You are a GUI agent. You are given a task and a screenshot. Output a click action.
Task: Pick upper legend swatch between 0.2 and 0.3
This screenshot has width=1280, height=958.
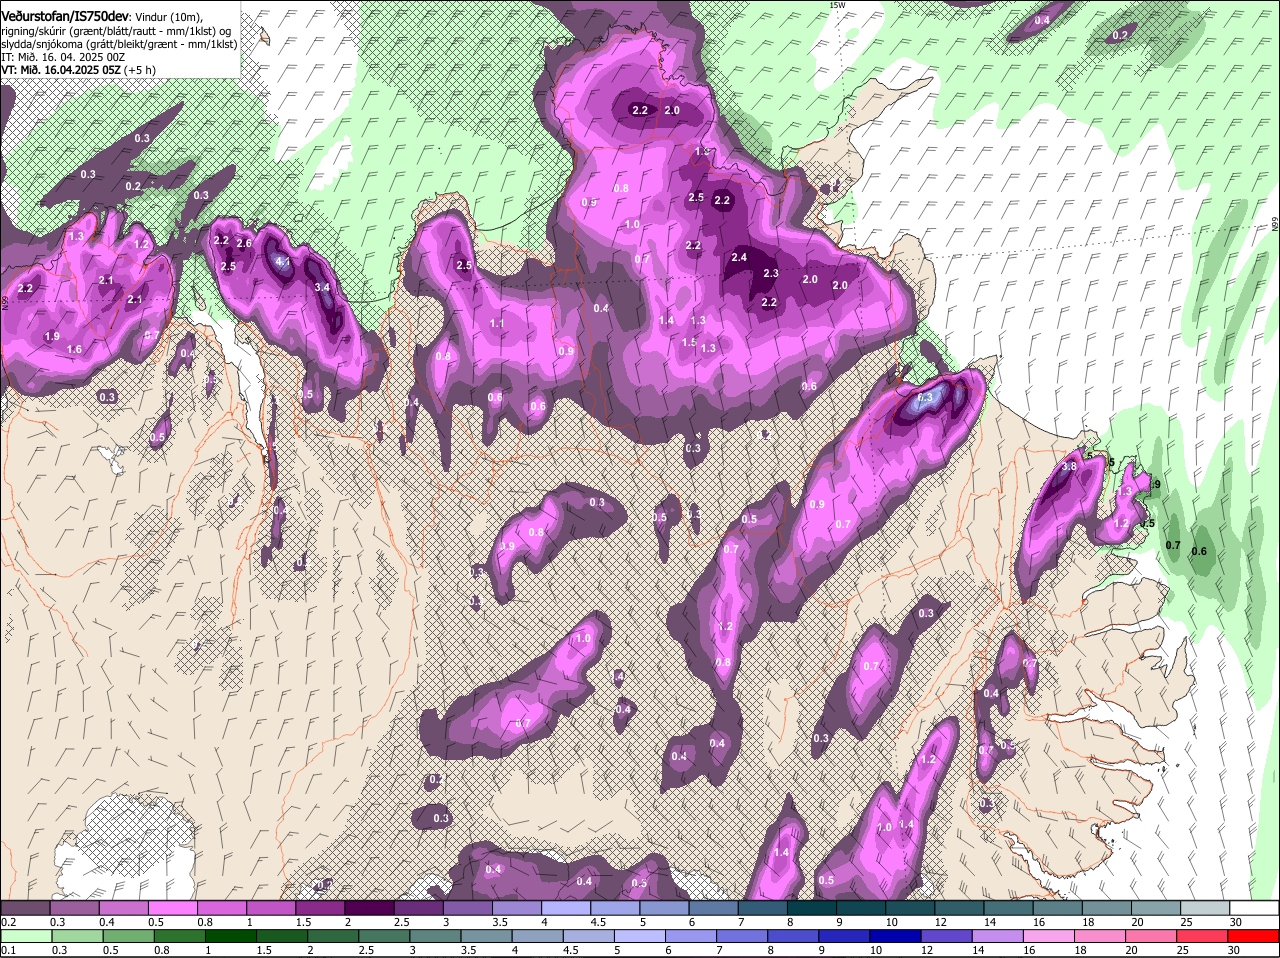pyautogui.click(x=25, y=907)
